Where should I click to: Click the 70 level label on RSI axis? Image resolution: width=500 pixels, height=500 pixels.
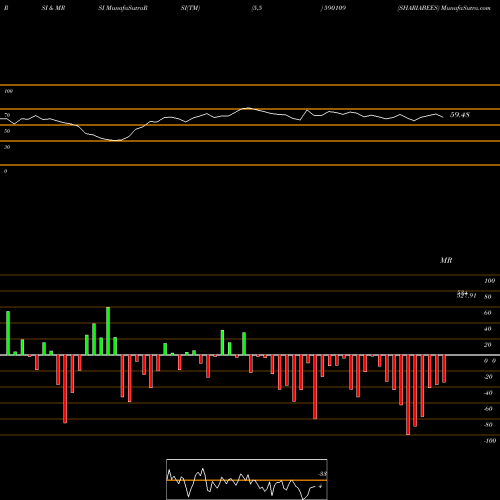7,115
